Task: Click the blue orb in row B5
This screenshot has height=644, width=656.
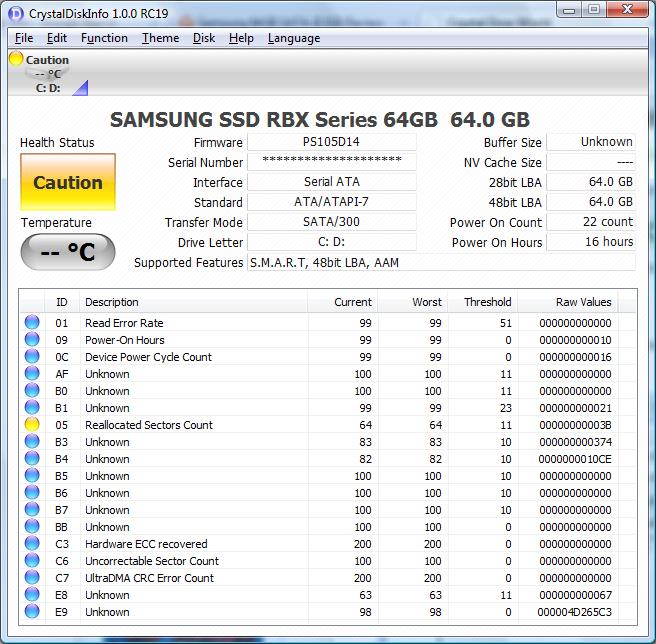Action: tap(32, 475)
